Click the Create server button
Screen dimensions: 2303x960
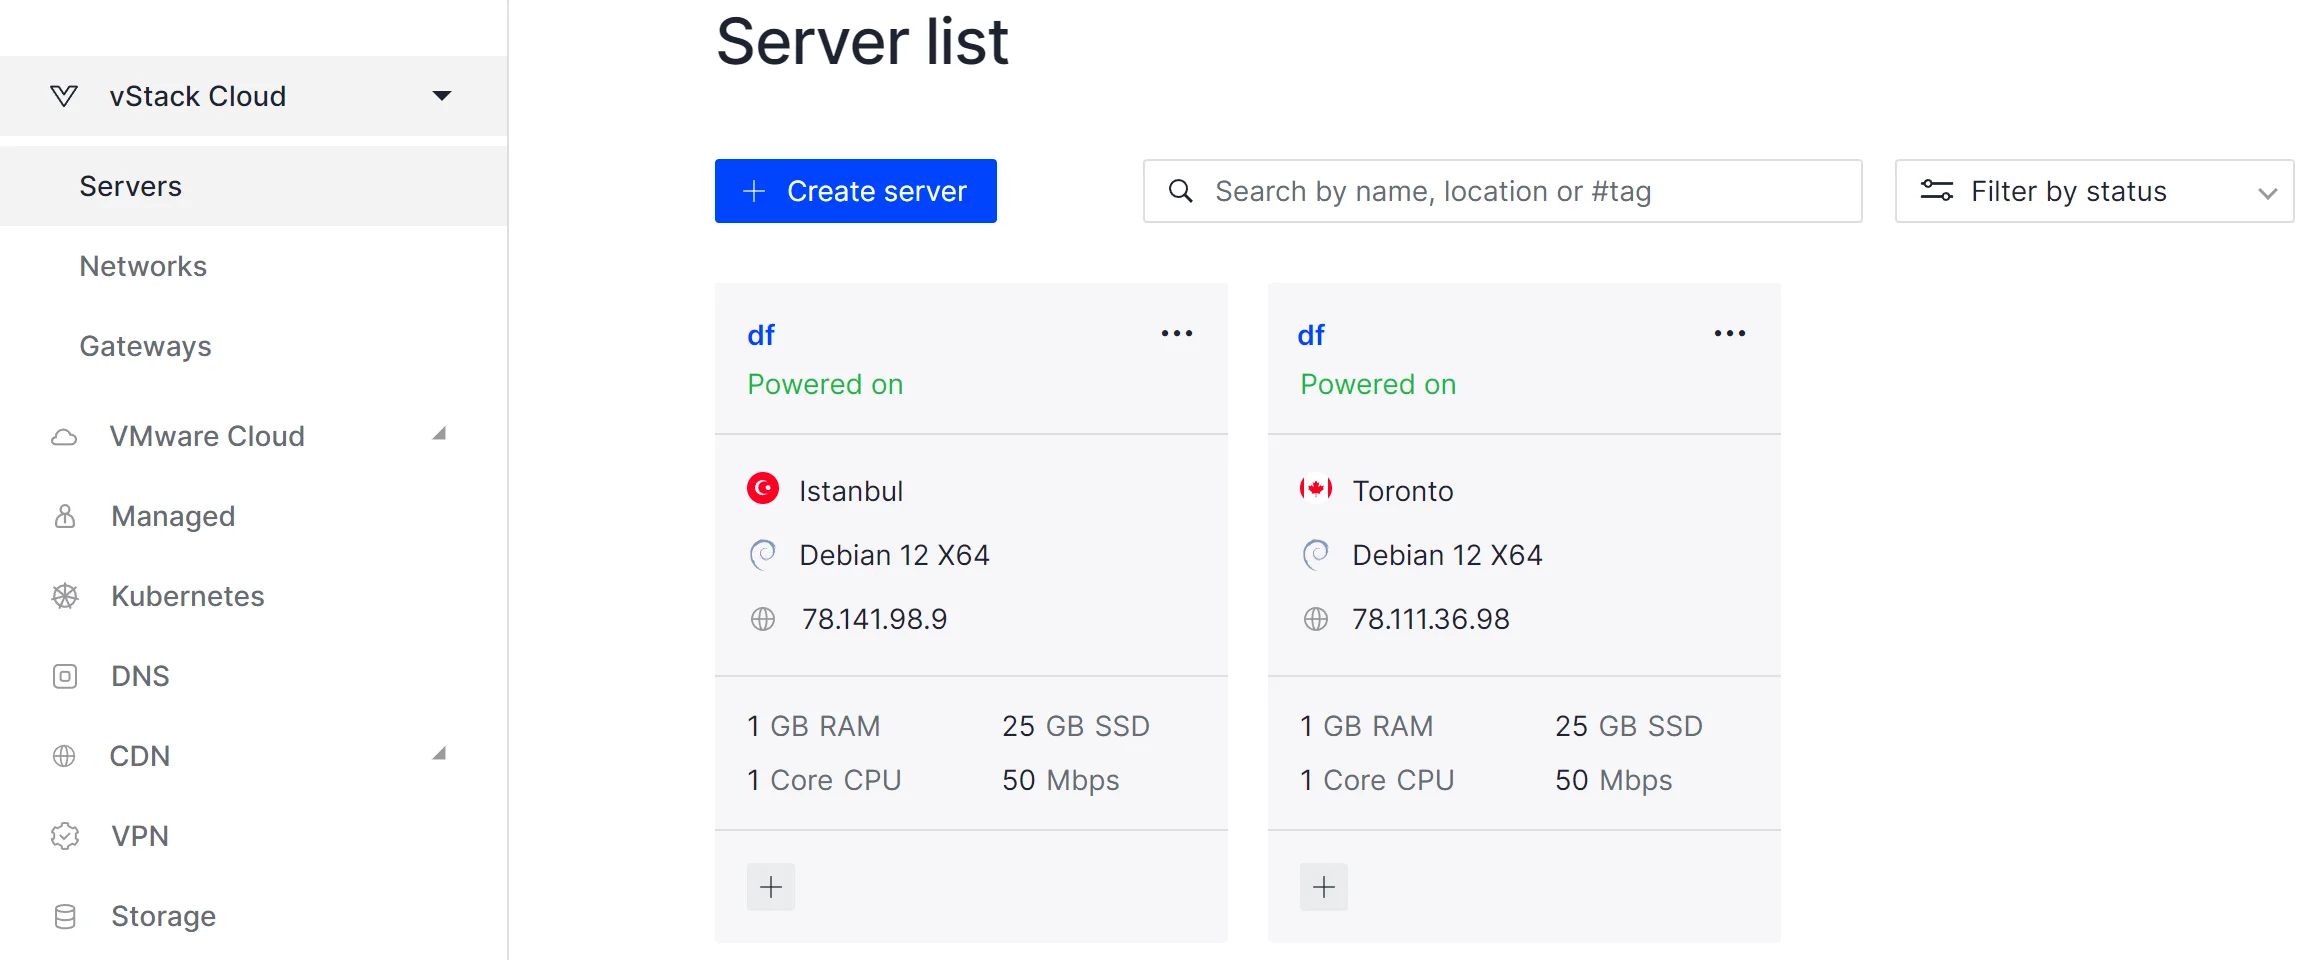point(855,191)
